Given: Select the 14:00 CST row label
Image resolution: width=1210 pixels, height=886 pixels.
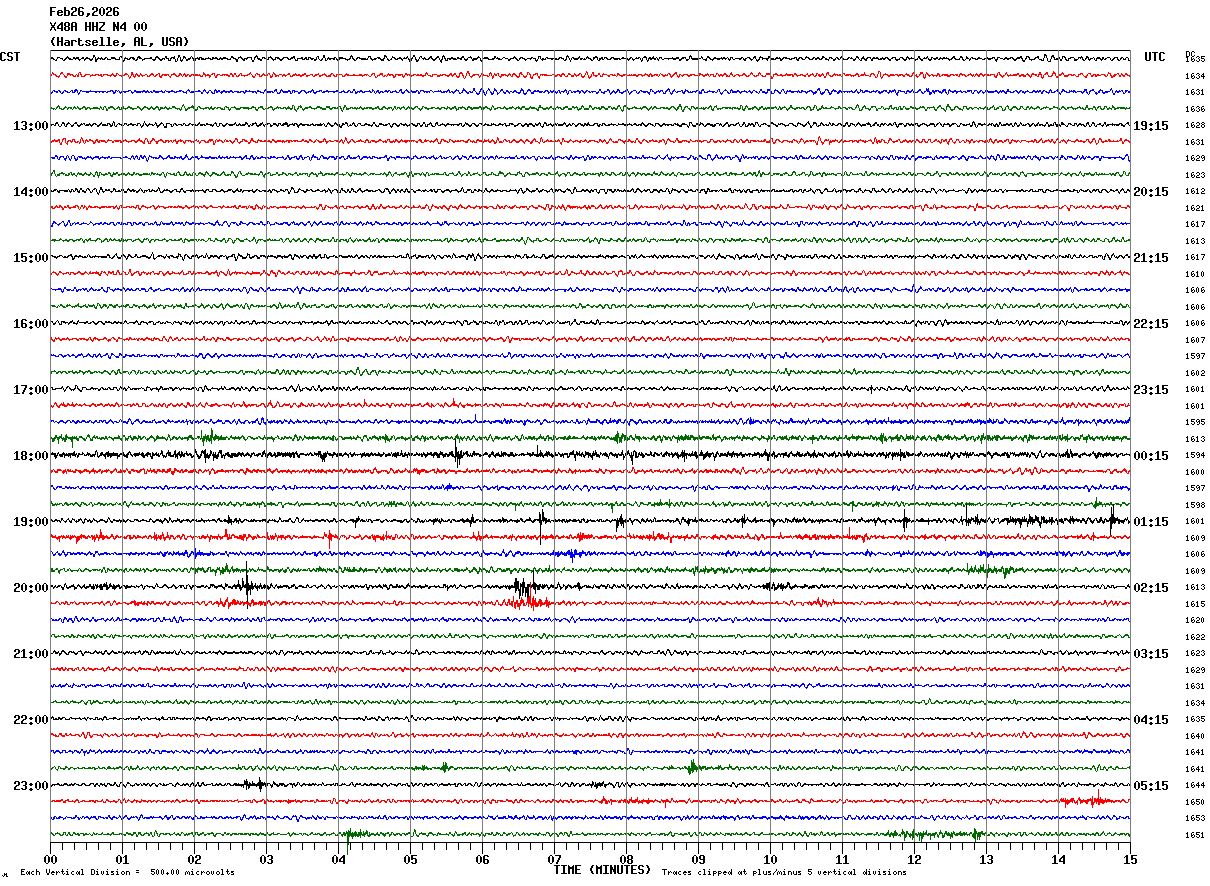Looking at the screenshot, I should click(30, 192).
